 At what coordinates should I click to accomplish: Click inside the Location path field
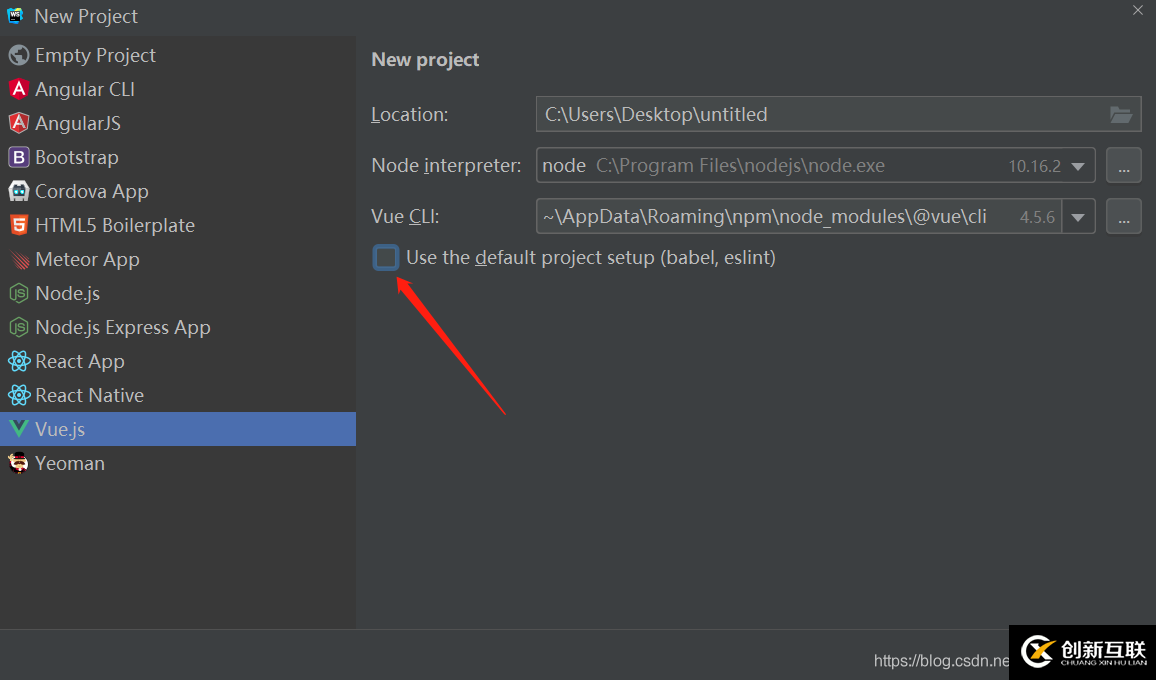(750, 114)
